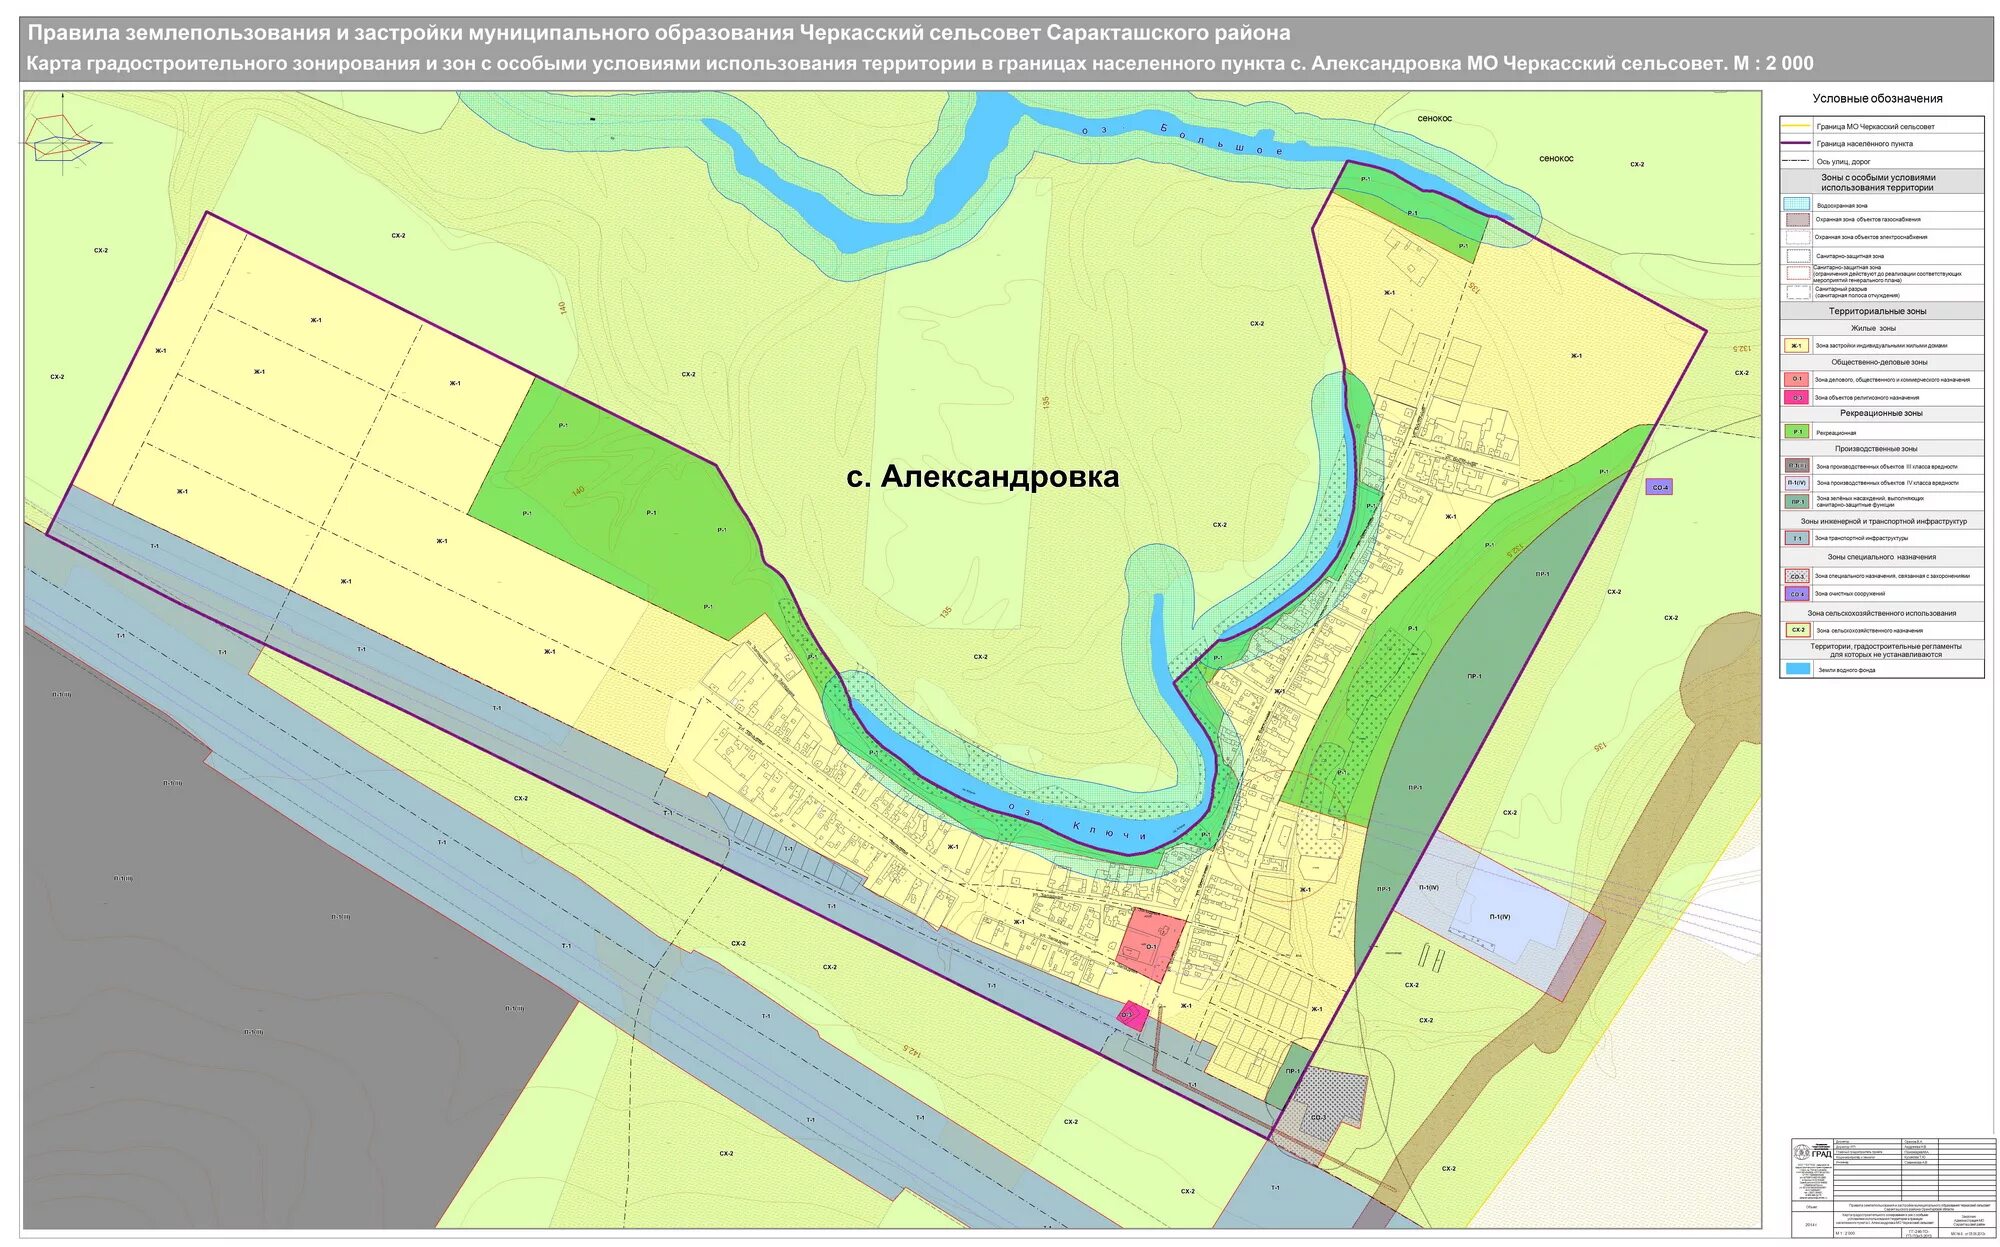
Task: Click the 'оз. Ключи' lake label
Action: click(x=1078, y=823)
